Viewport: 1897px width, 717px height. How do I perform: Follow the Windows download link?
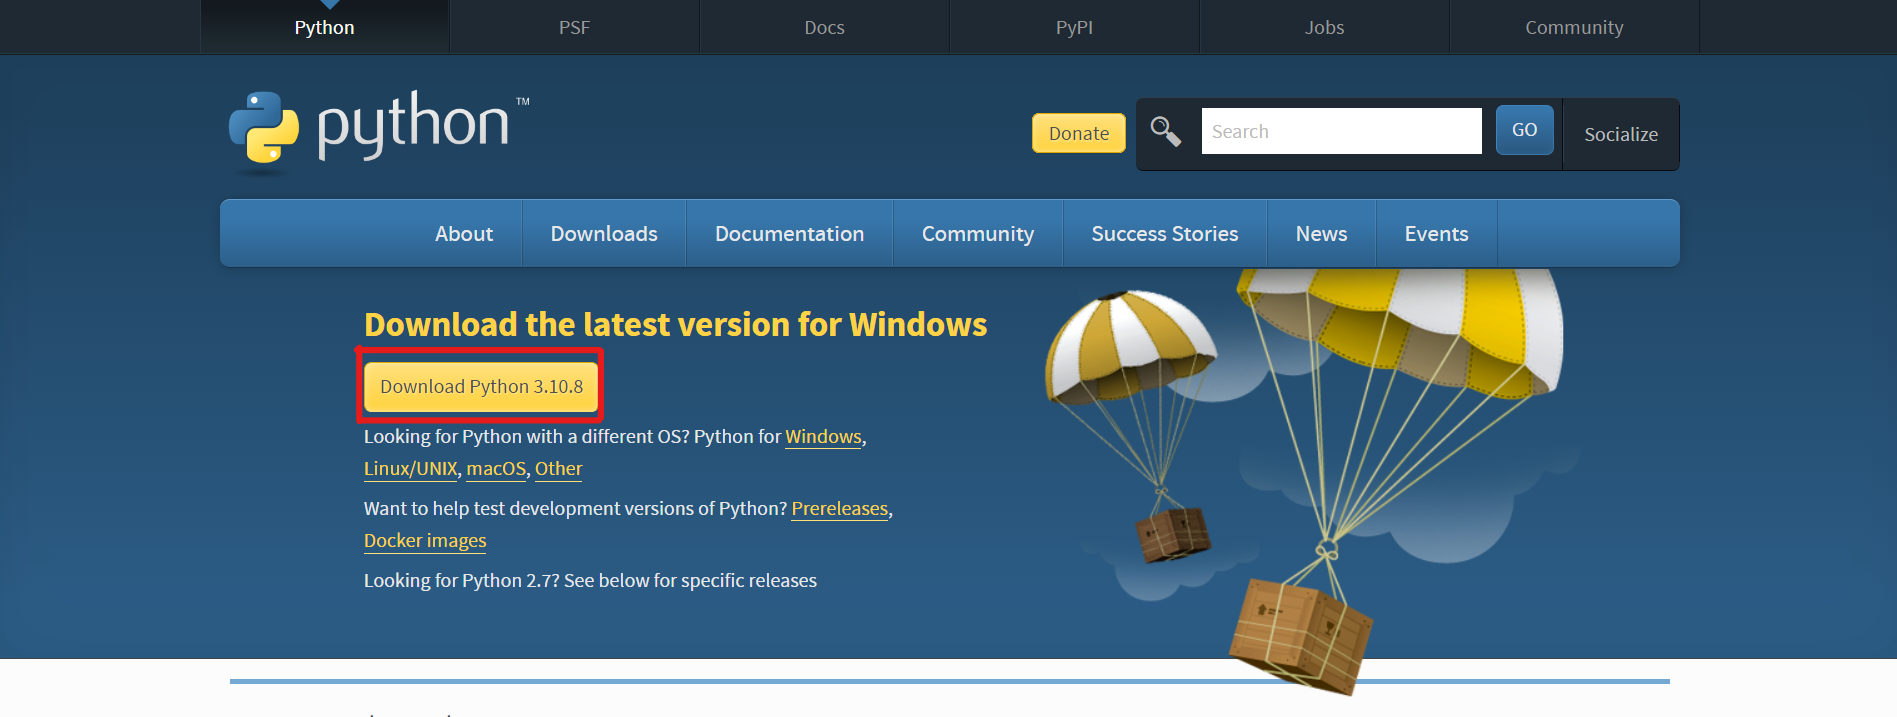coord(823,437)
